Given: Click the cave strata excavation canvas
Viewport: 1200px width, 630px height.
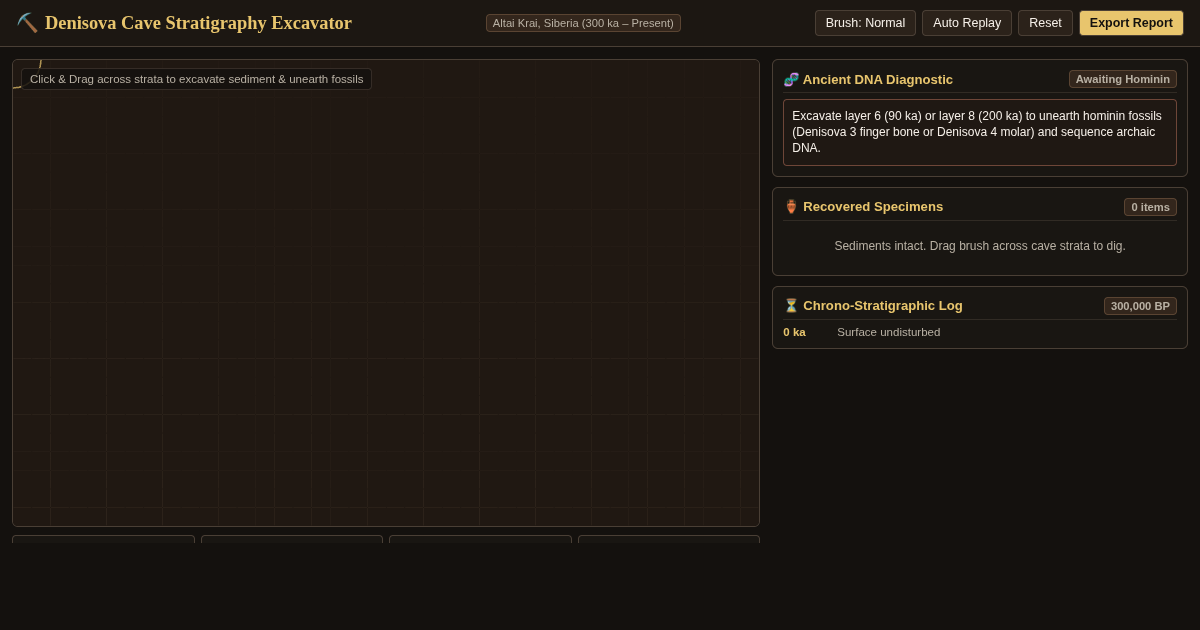Looking at the screenshot, I should tap(386, 293).
